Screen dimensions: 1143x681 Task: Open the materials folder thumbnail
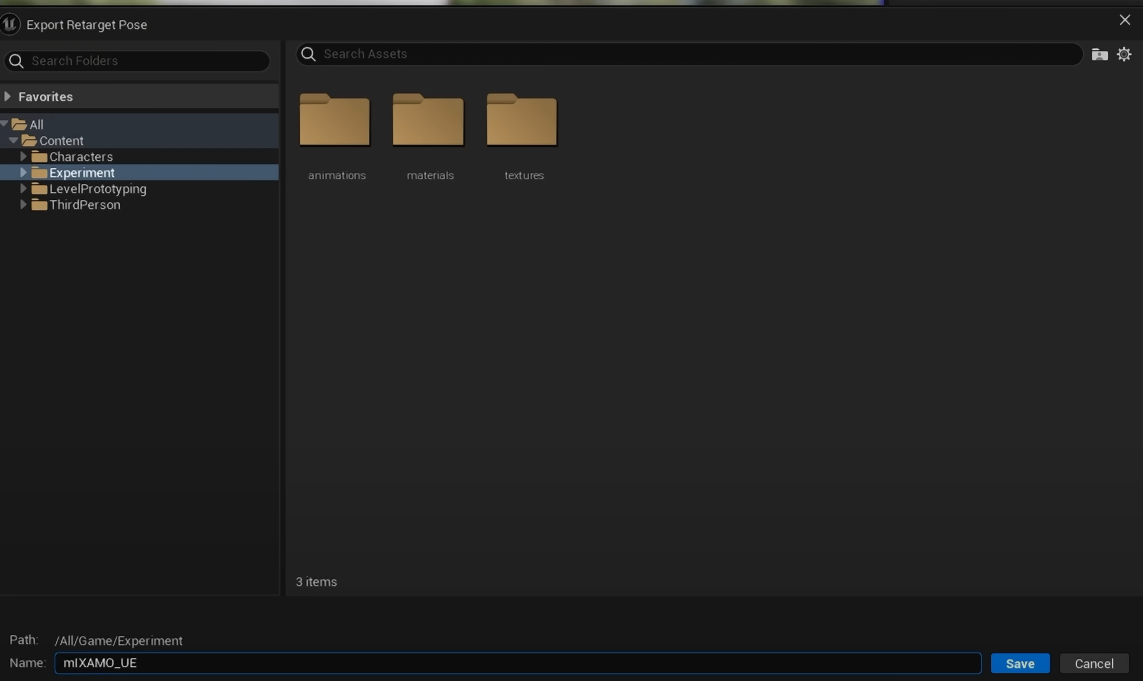click(428, 120)
